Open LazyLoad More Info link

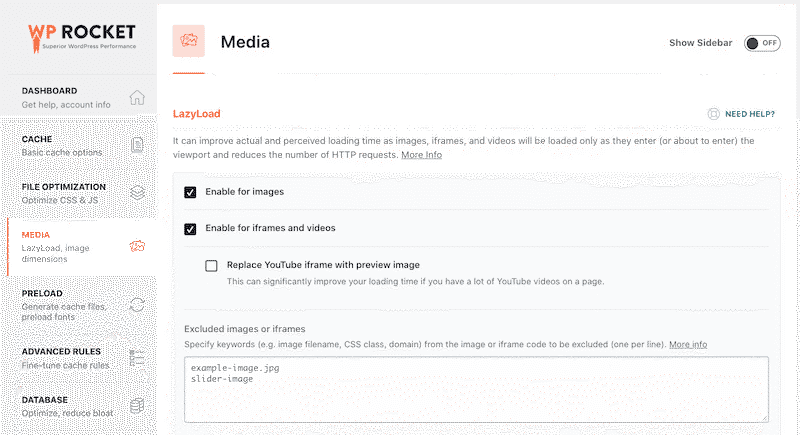pyautogui.click(x=421, y=155)
